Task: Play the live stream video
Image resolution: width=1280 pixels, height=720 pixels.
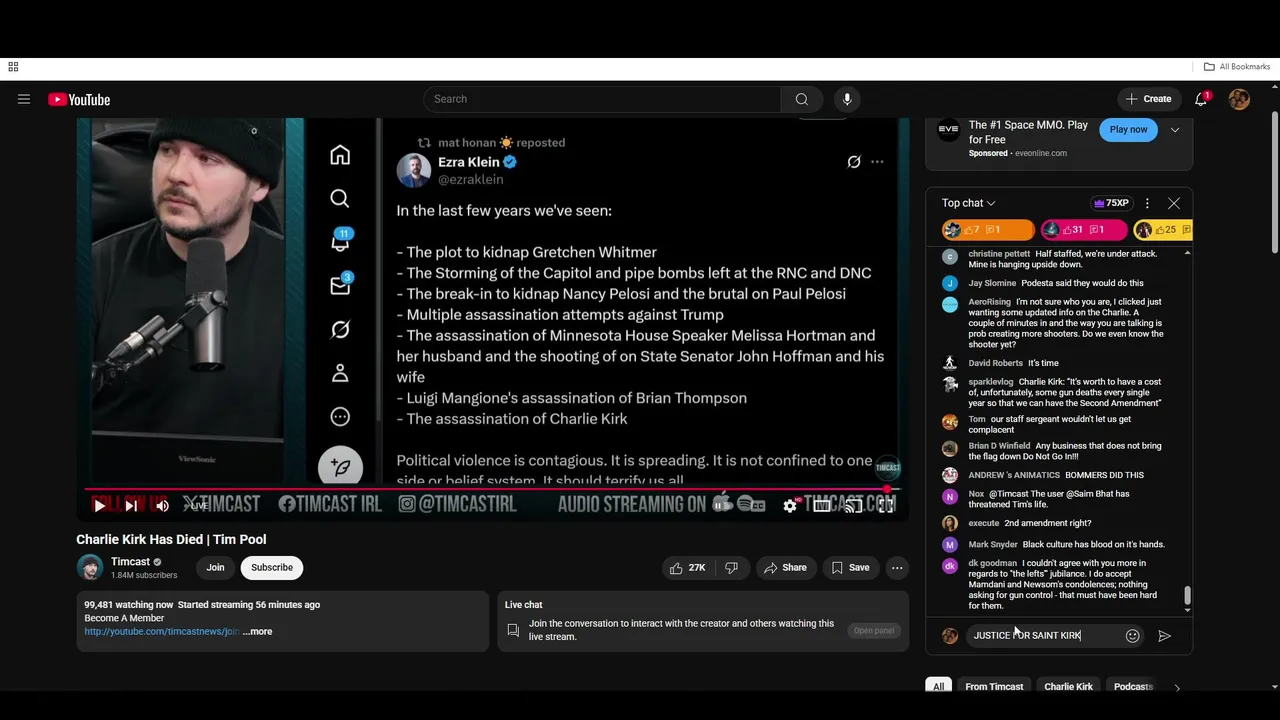Action: coord(99,506)
